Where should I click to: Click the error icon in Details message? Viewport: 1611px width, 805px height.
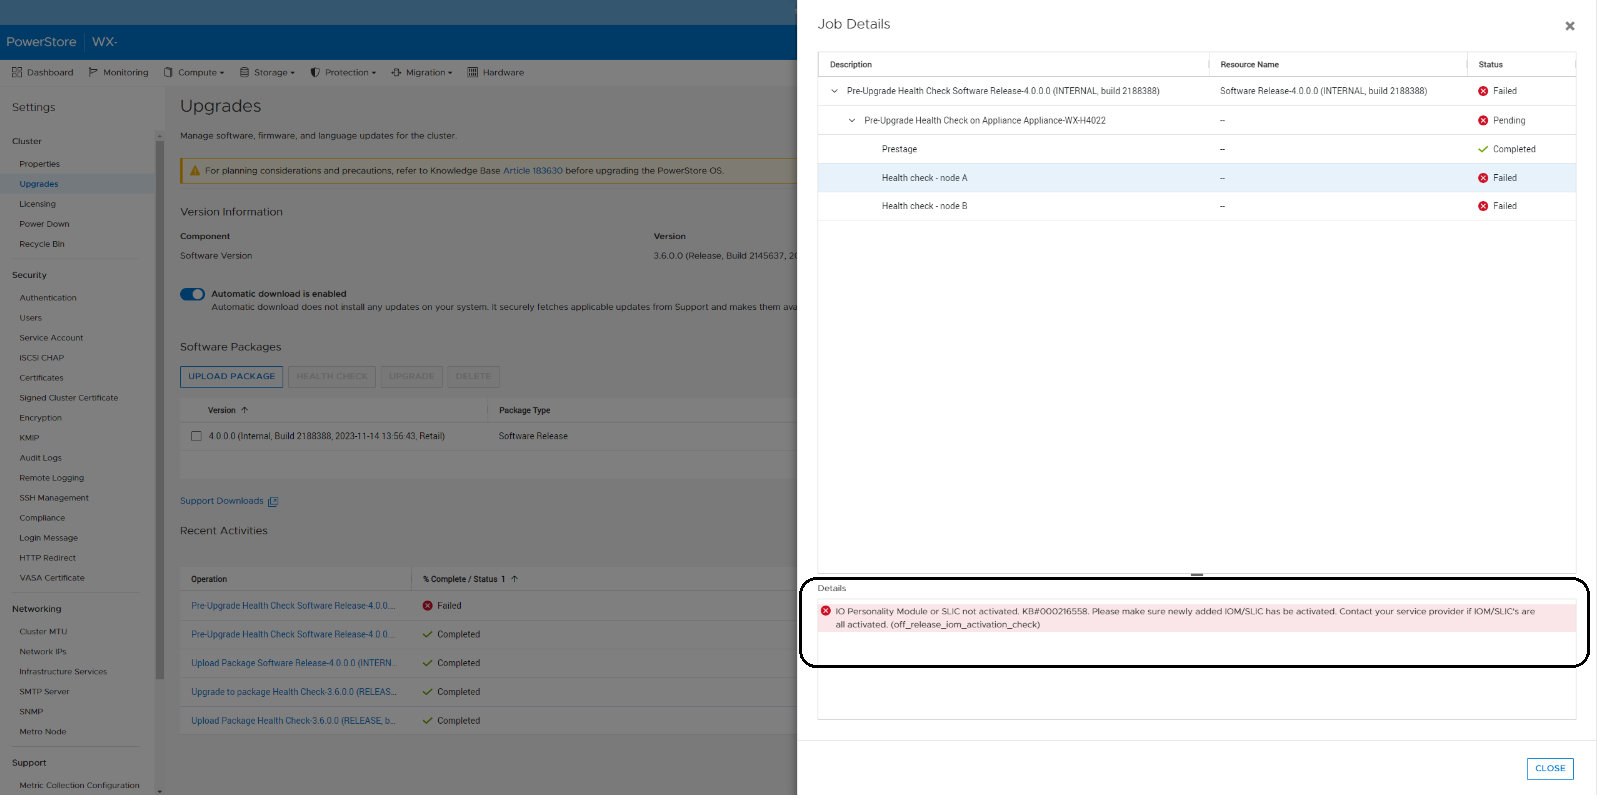coord(826,611)
